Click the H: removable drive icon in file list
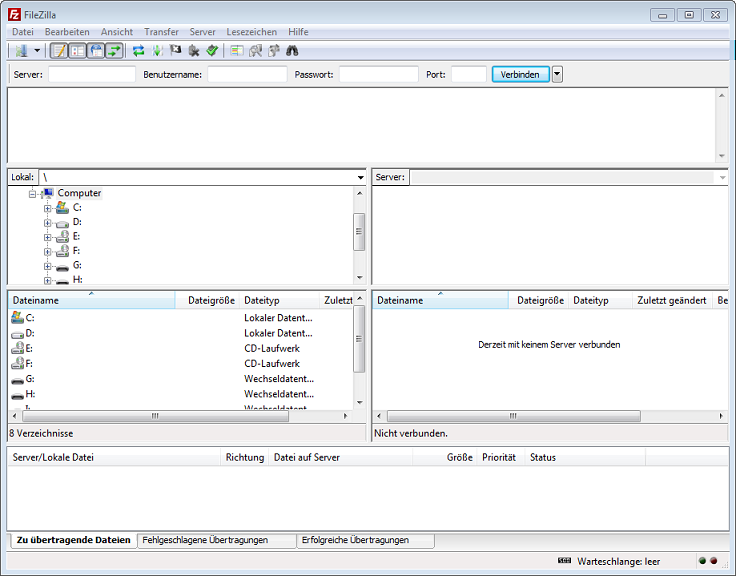The width and height of the screenshot is (736, 576). 17,395
